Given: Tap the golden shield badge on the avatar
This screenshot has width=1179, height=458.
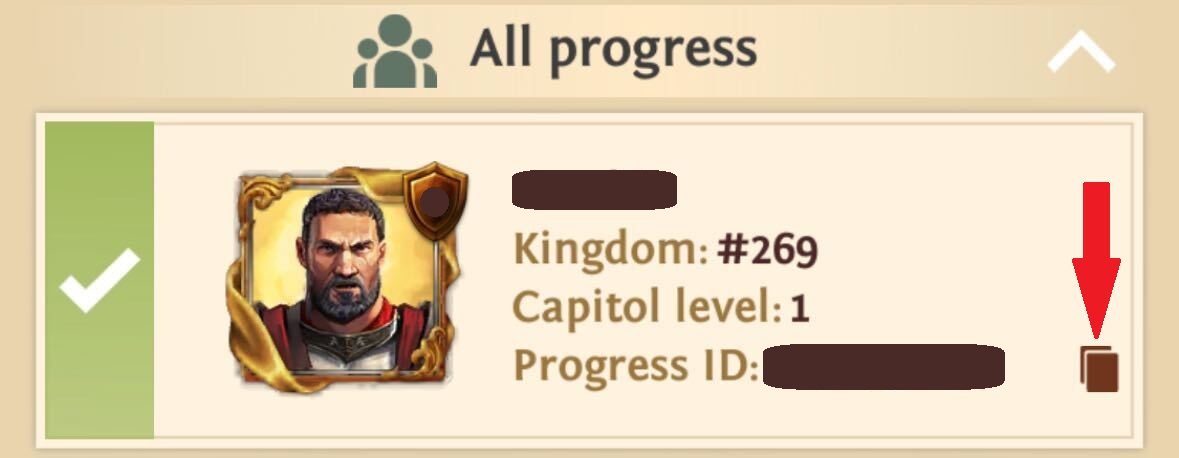Looking at the screenshot, I should (x=435, y=200).
